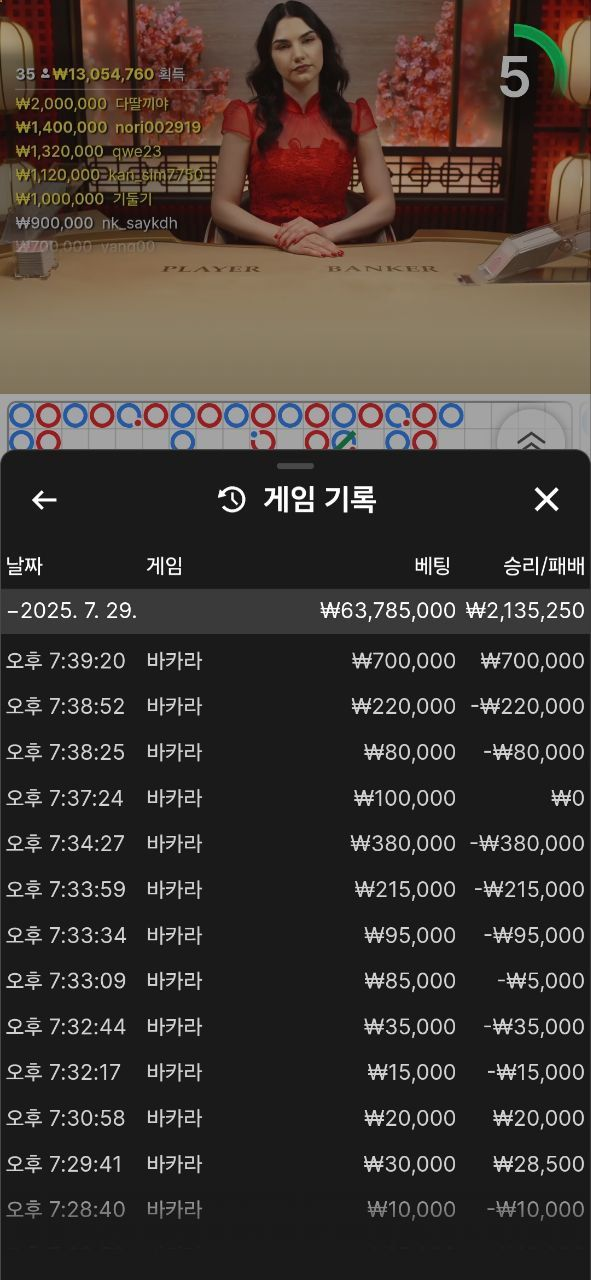Click the 베팅 column header
591x1280 pixels.
[x=432, y=566]
